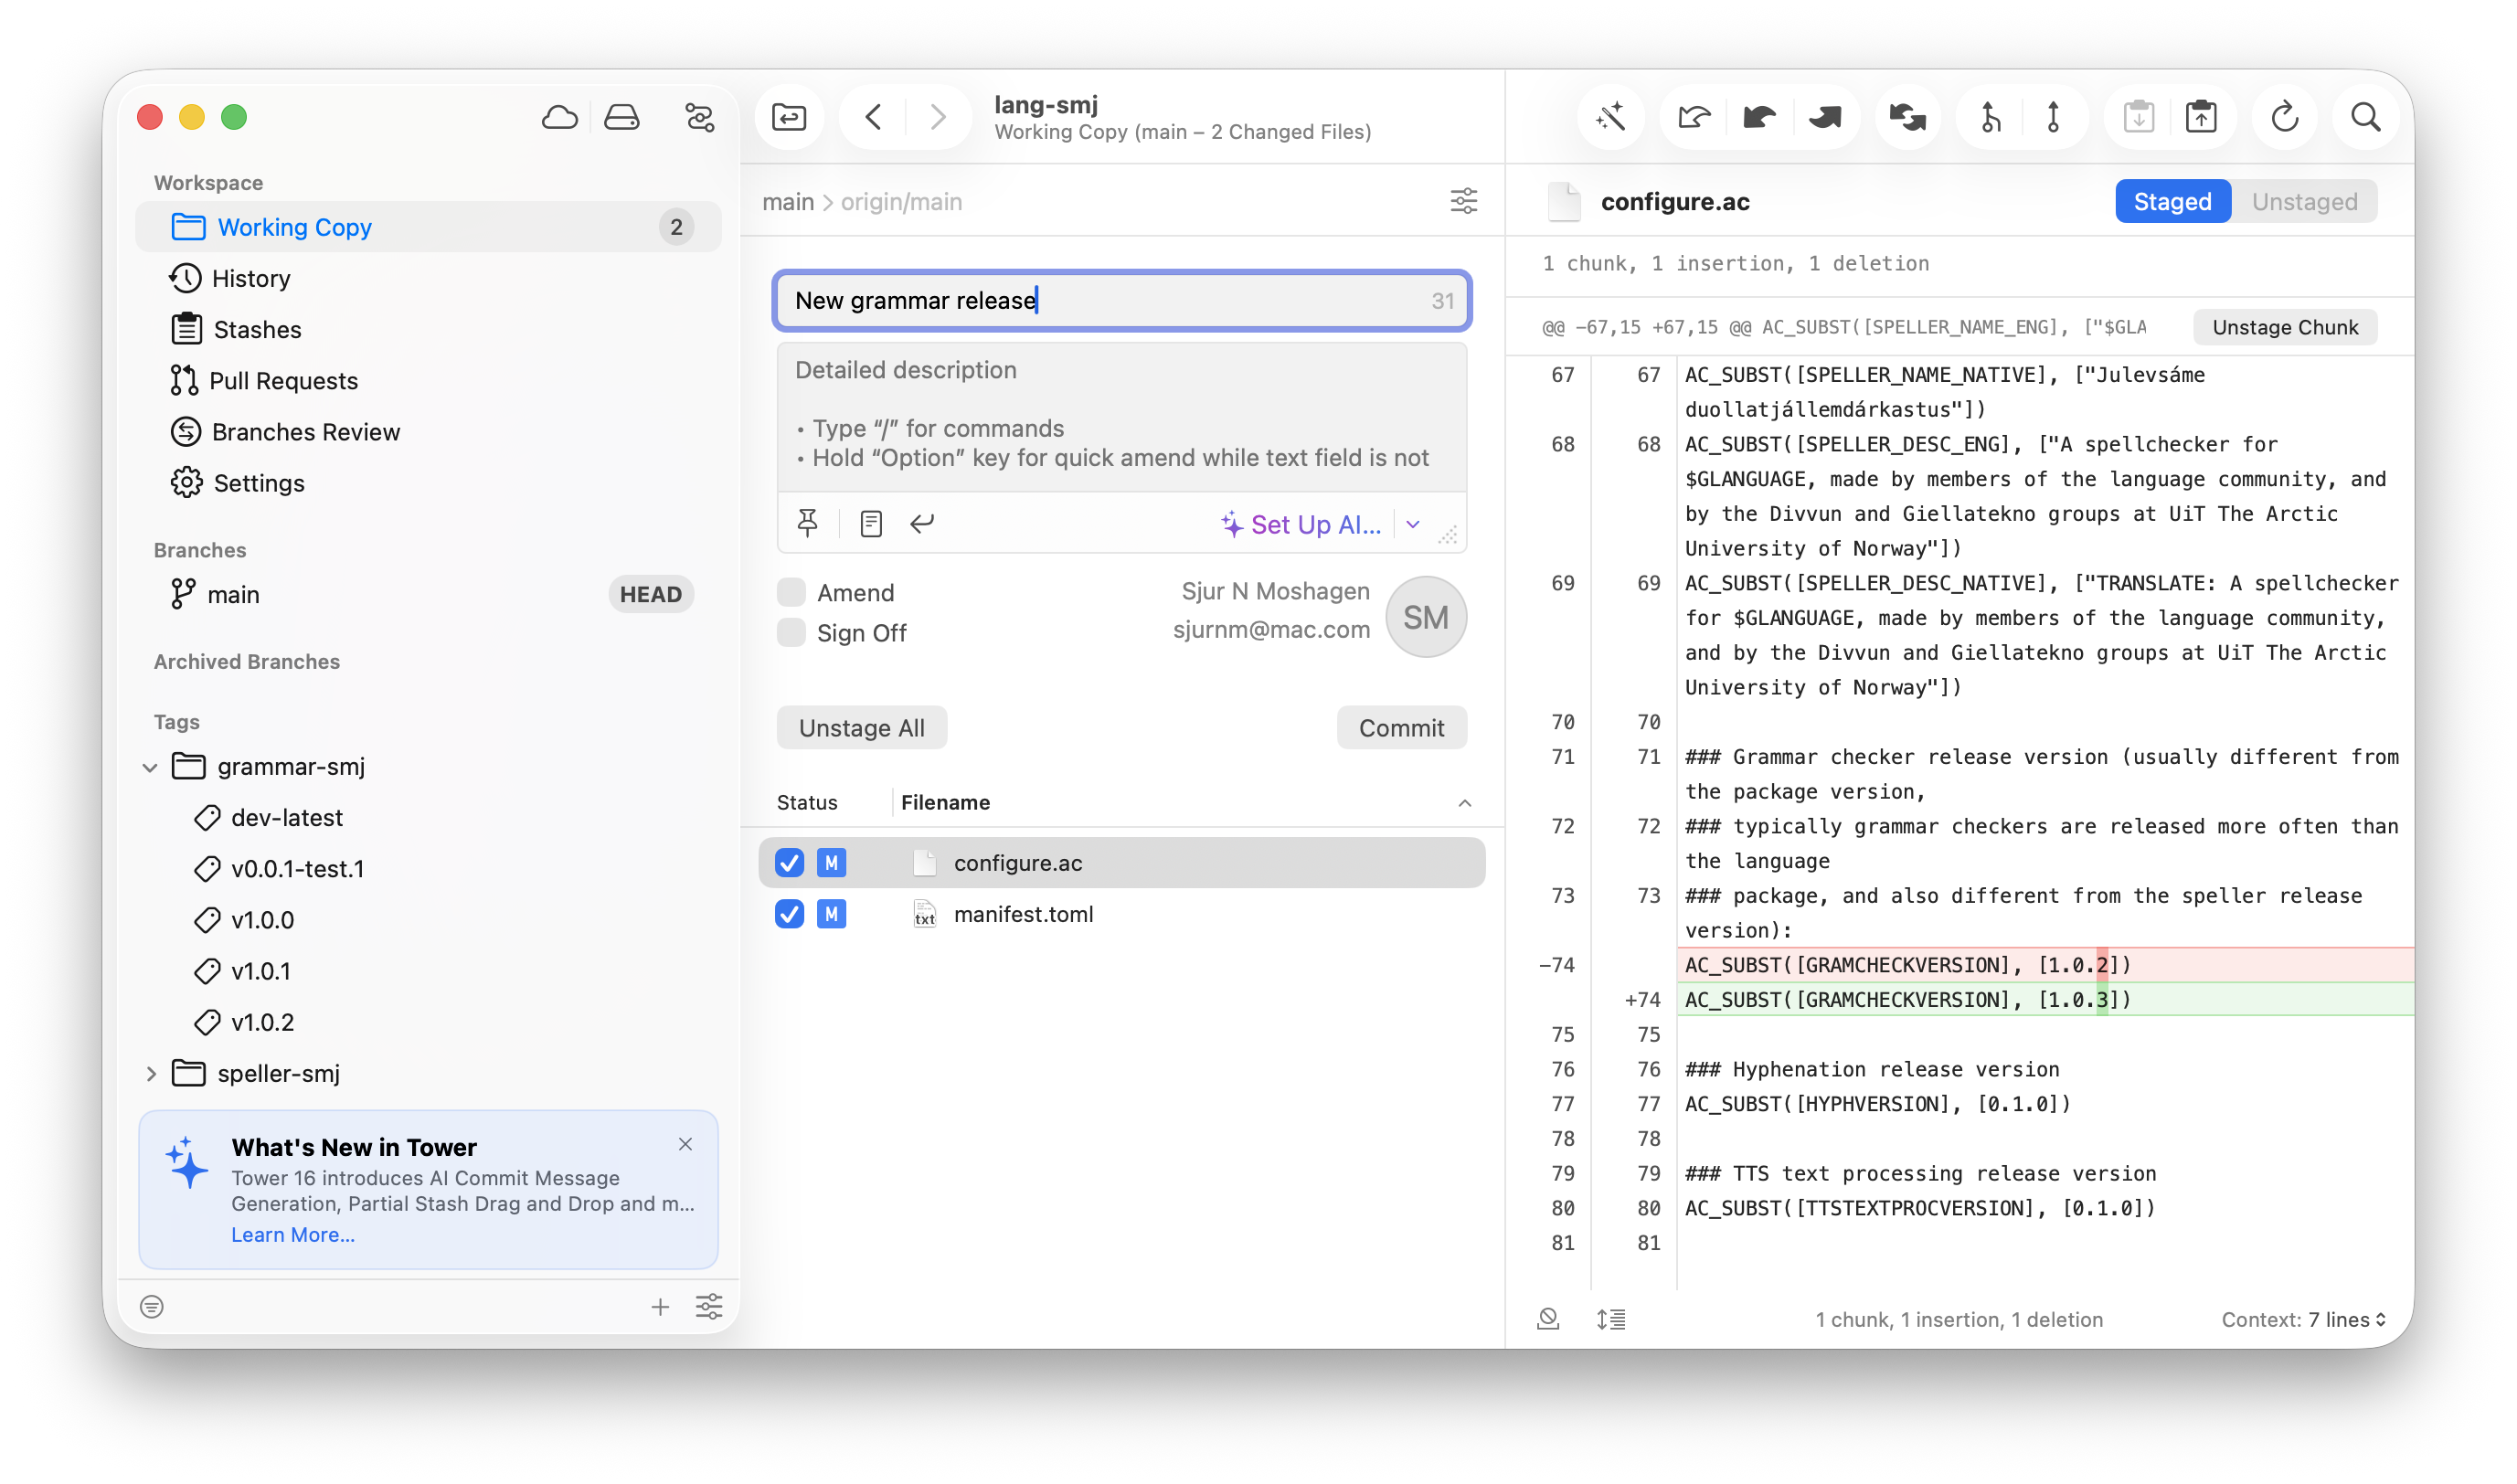Click the commit subject input field
Screen dimensions: 2517x1484
pyautogui.click(x=1121, y=301)
